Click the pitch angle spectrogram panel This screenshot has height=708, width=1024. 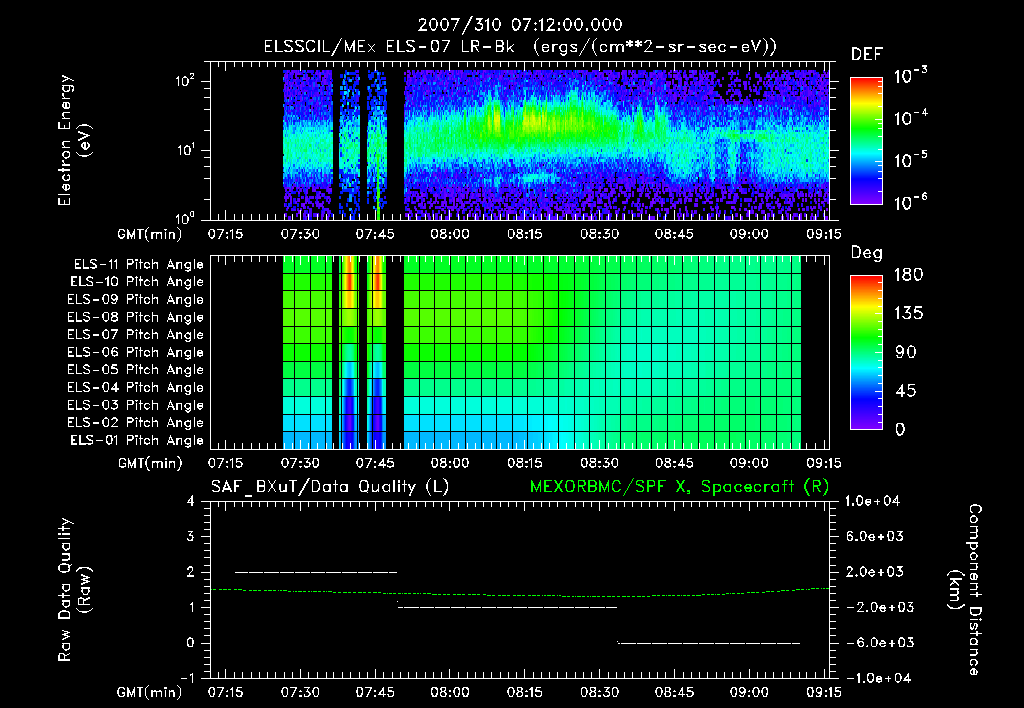pos(520,352)
